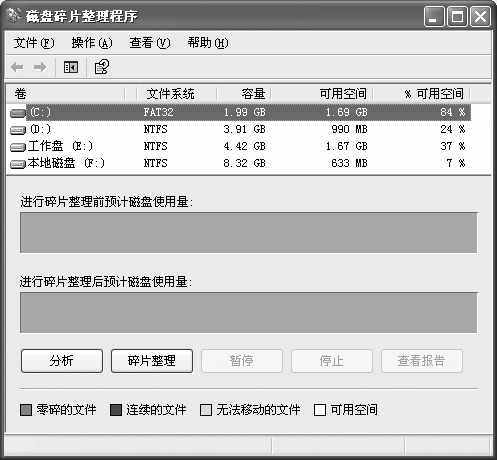Click the disk usage bar after defragmentation

(249, 313)
